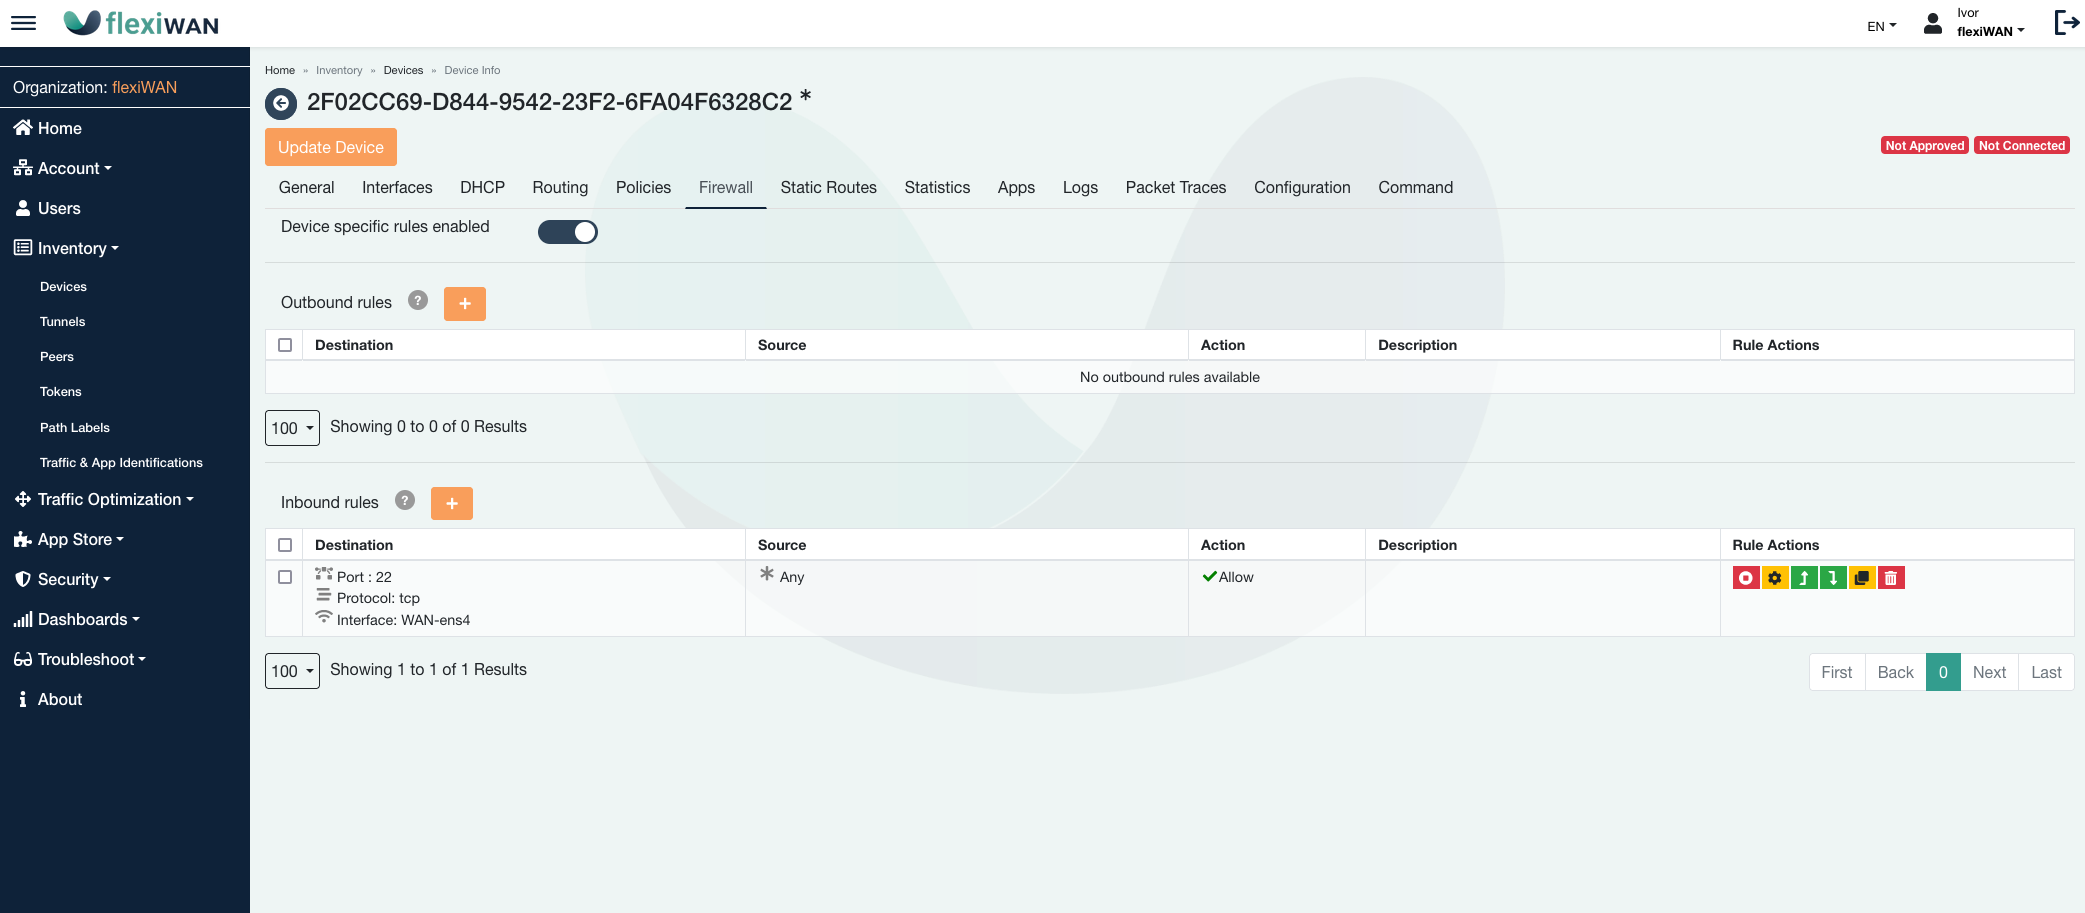
Task: Click the back arrow beside device ID
Action: [x=281, y=103]
